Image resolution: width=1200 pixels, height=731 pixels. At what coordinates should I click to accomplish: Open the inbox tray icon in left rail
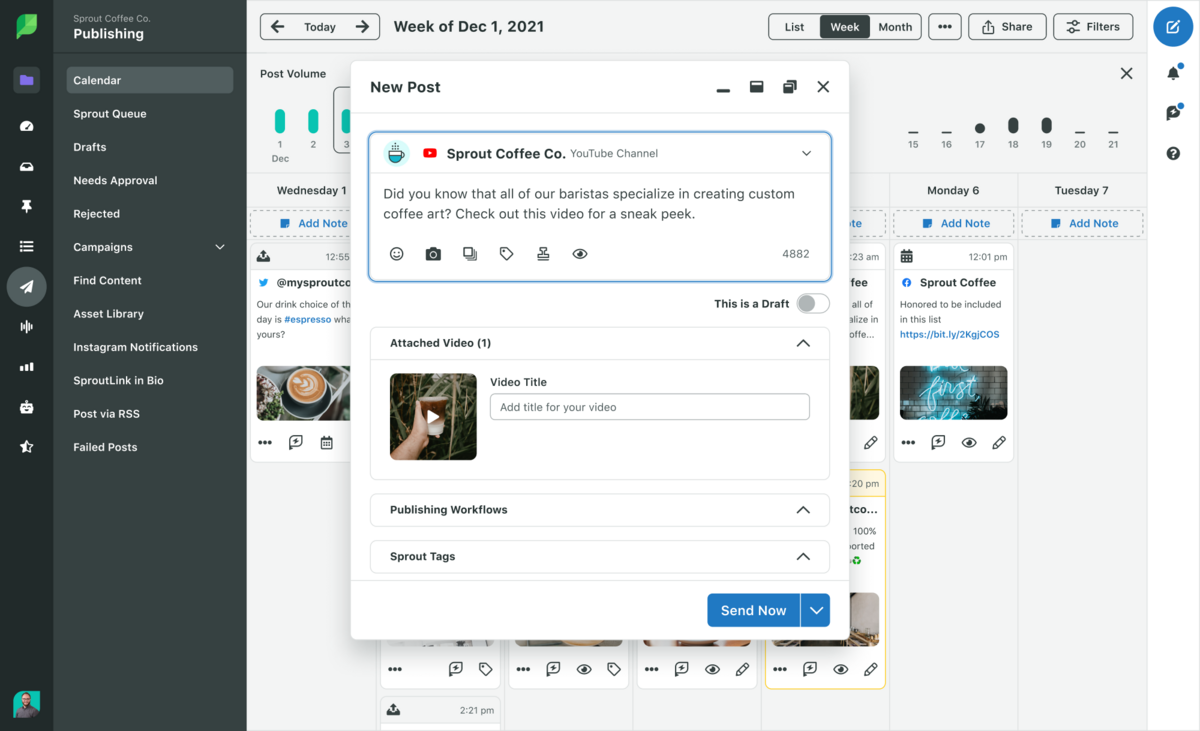pyautogui.click(x=27, y=167)
